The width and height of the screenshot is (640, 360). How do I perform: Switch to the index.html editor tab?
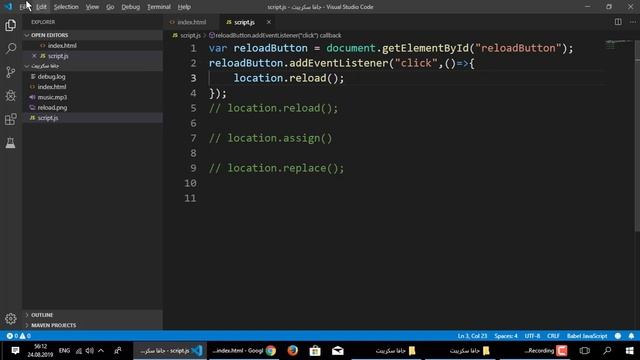coord(191,22)
